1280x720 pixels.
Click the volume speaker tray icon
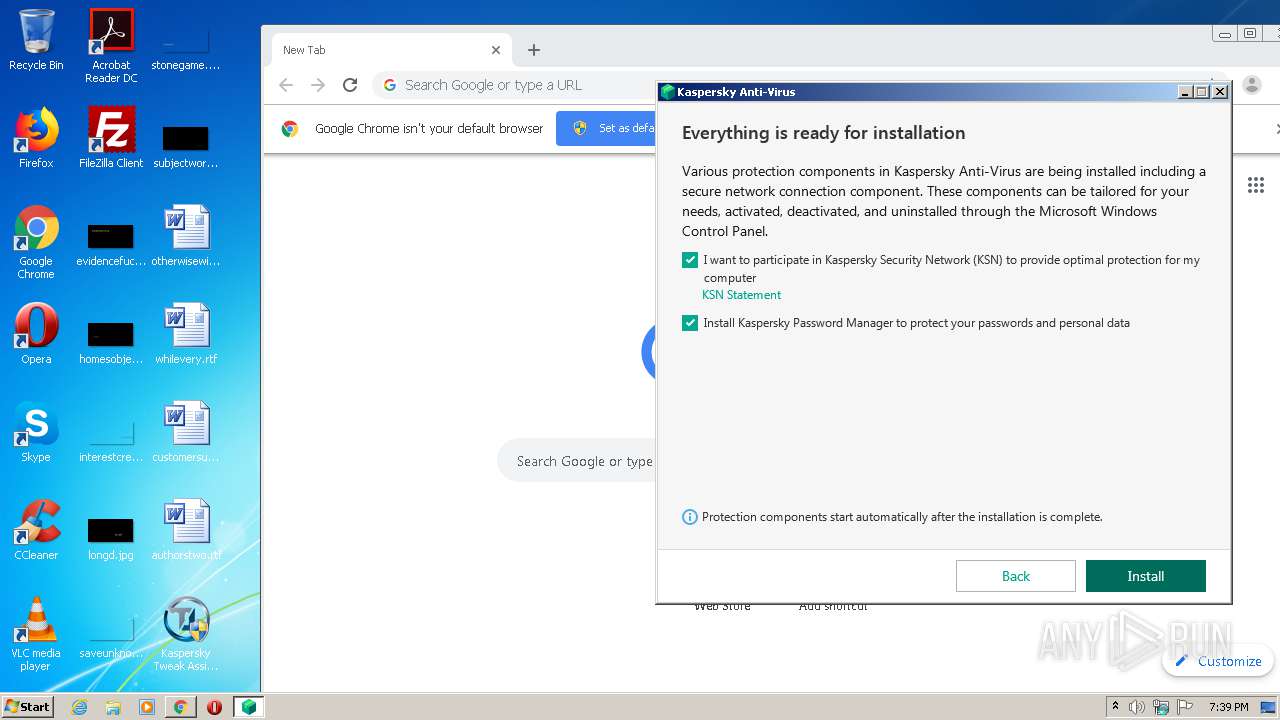tap(1137, 707)
